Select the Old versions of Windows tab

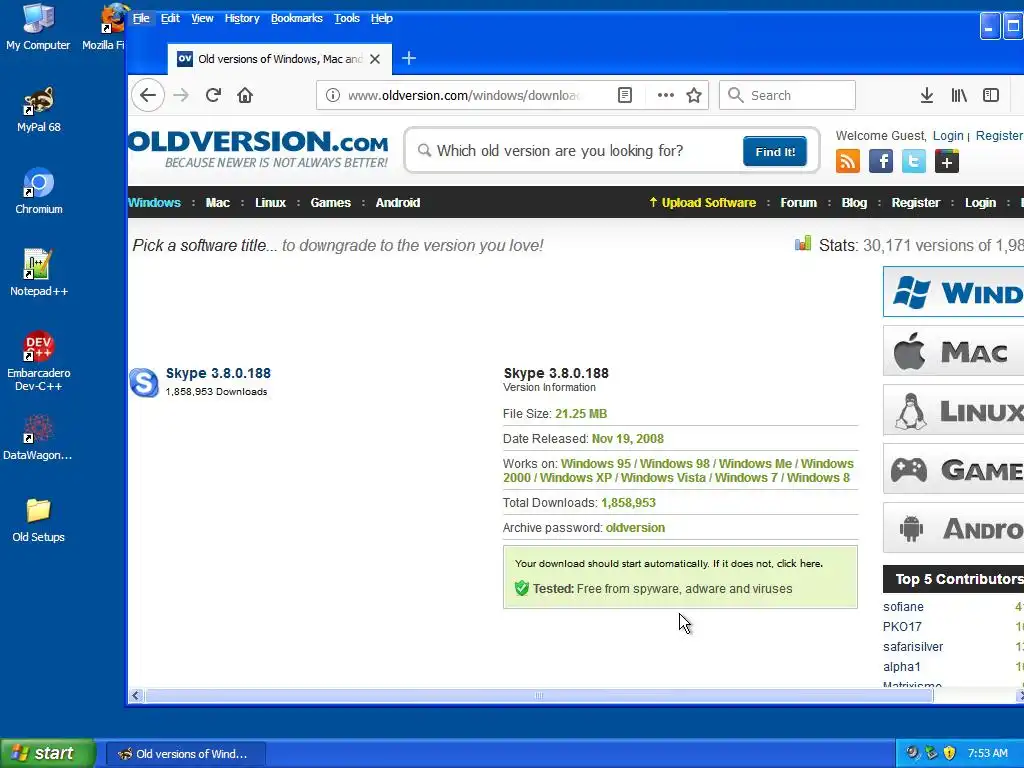click(x=280, y=59)
